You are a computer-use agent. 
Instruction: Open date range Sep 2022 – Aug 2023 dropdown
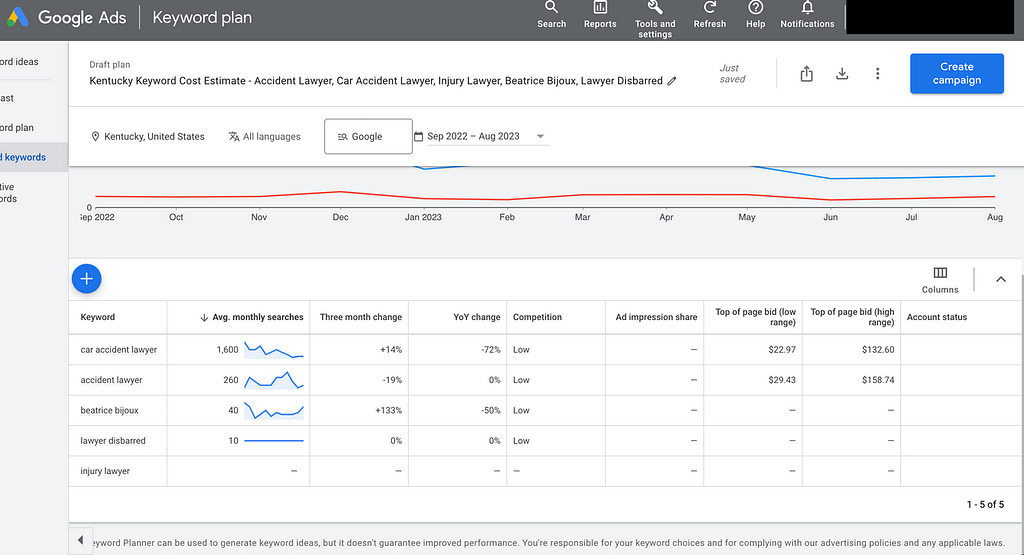(481, 136)
